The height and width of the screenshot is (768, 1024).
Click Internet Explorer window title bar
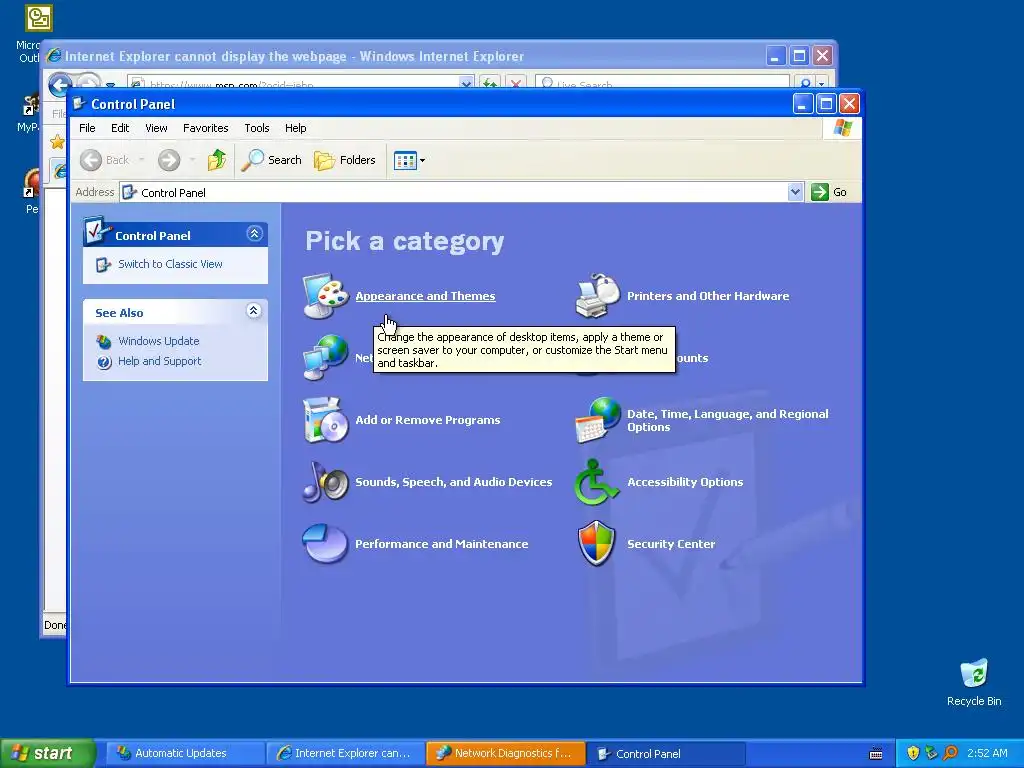click(405, 56)
